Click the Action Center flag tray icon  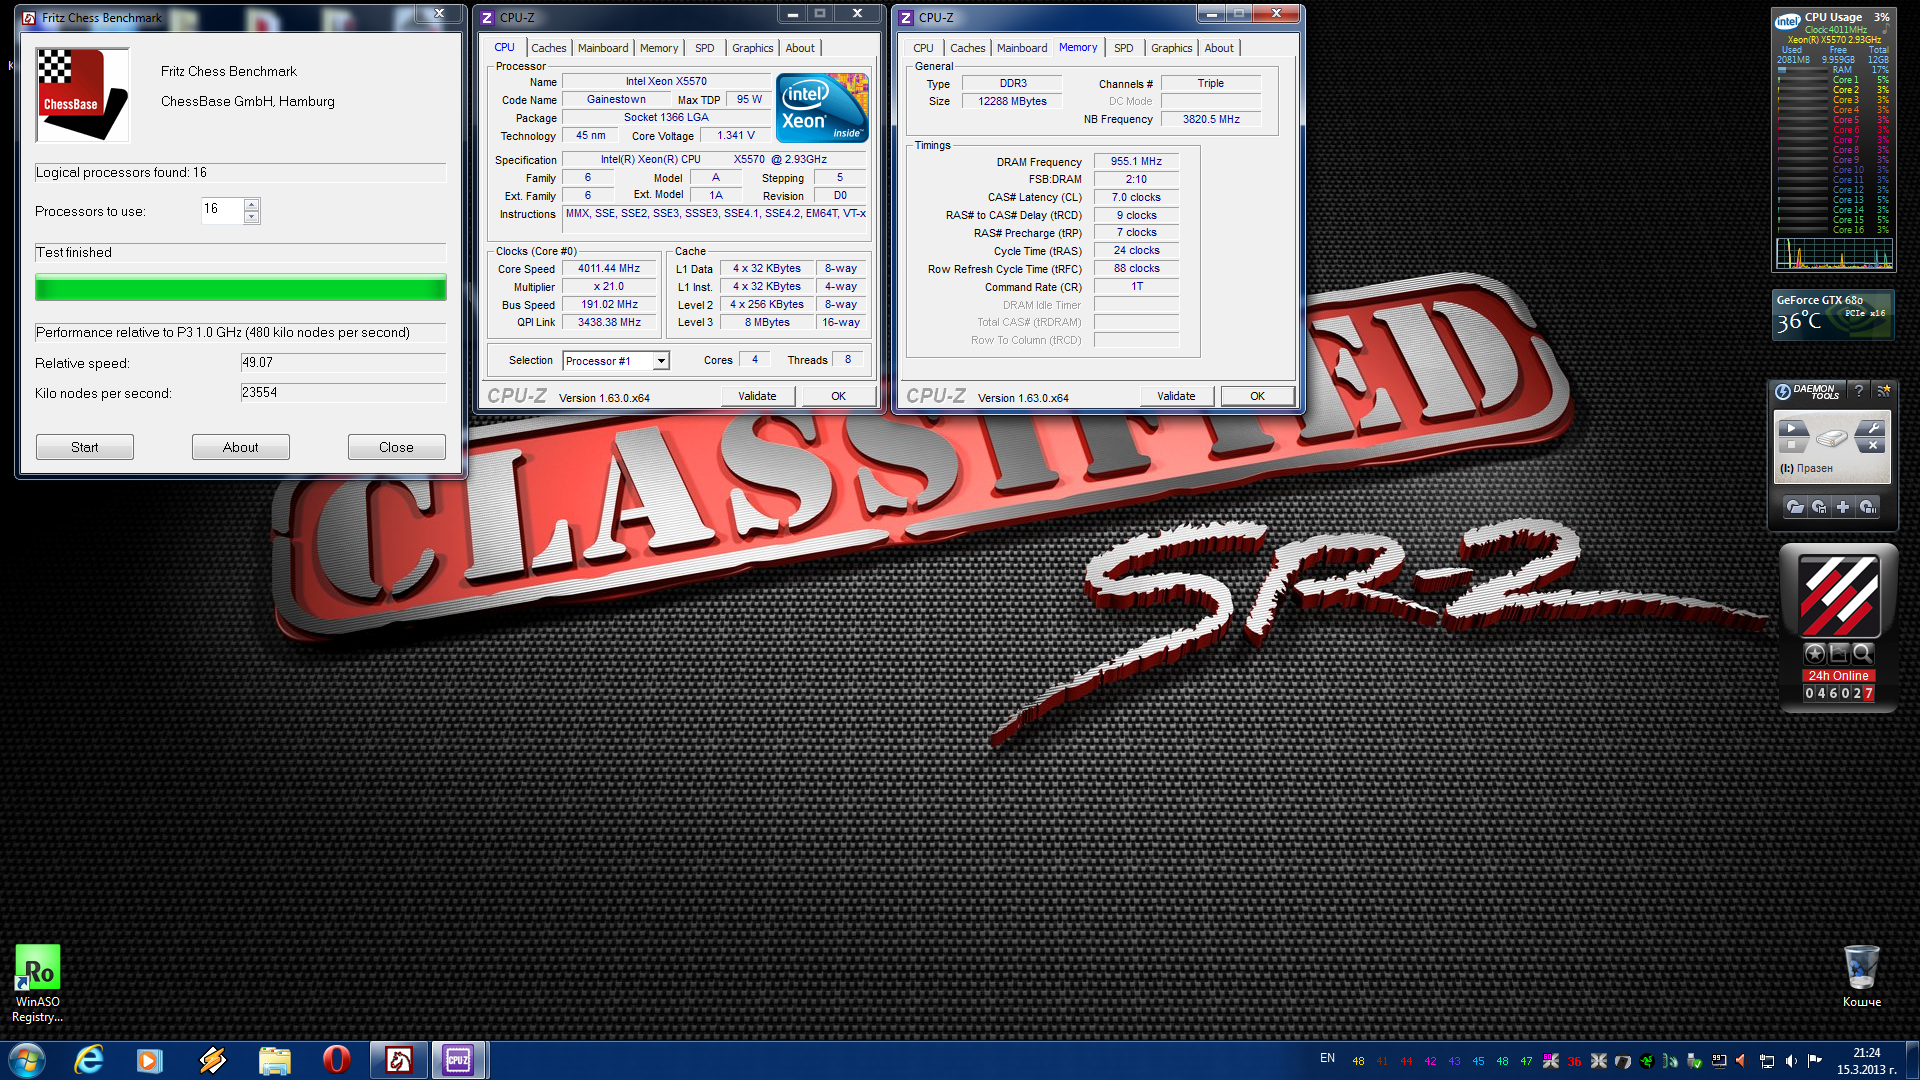point(1814,1061)
